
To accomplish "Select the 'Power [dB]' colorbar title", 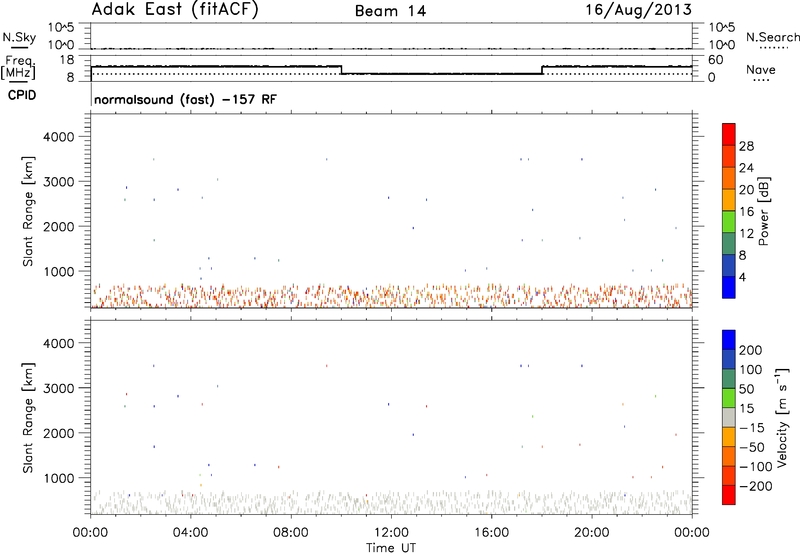I will (763, 211).
